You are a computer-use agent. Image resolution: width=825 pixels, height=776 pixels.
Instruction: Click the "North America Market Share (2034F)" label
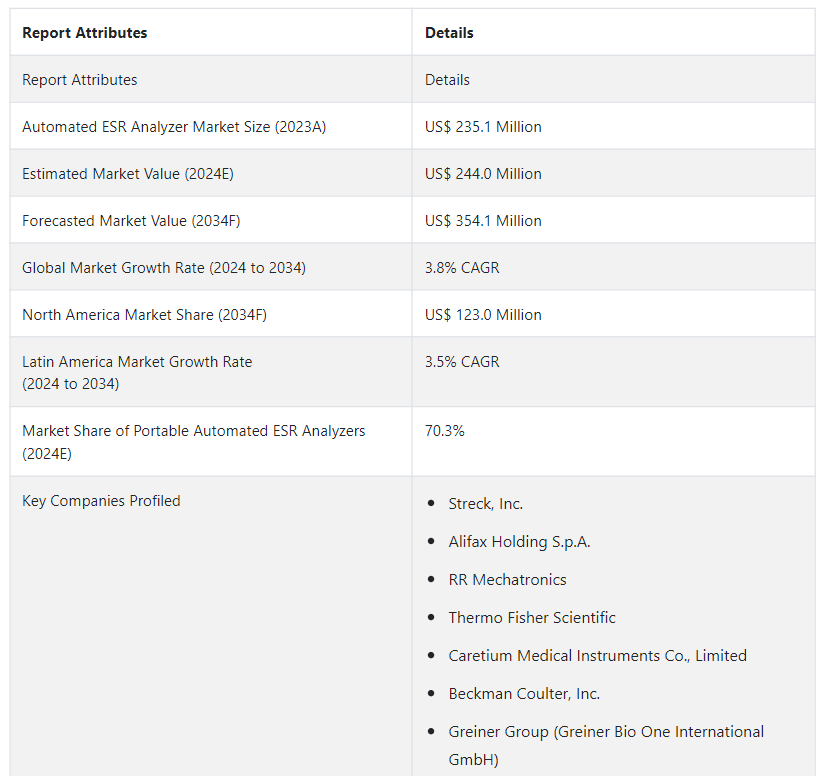coord(144,315)
